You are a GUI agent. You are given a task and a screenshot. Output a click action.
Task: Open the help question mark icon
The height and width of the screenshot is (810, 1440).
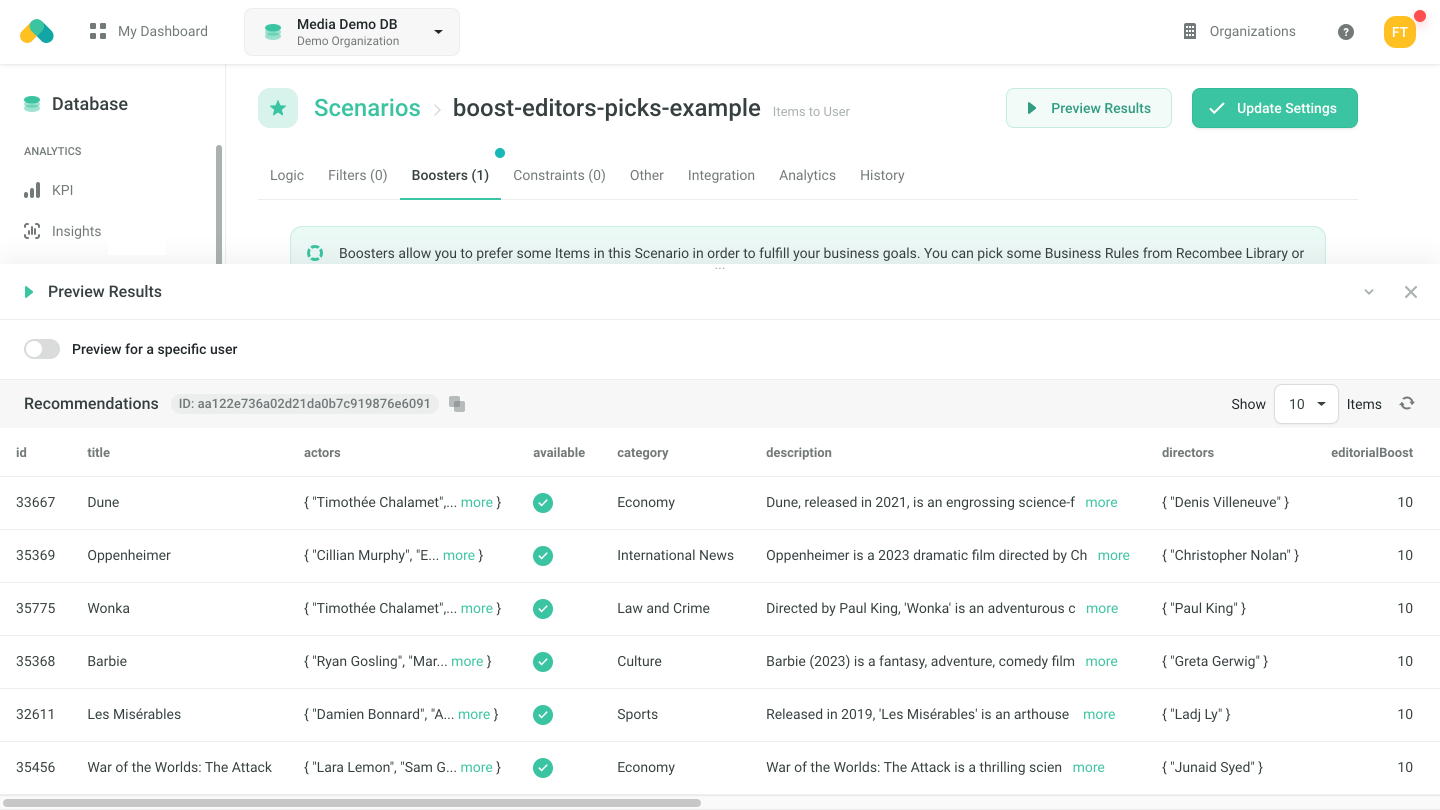tap(1345, 31)
